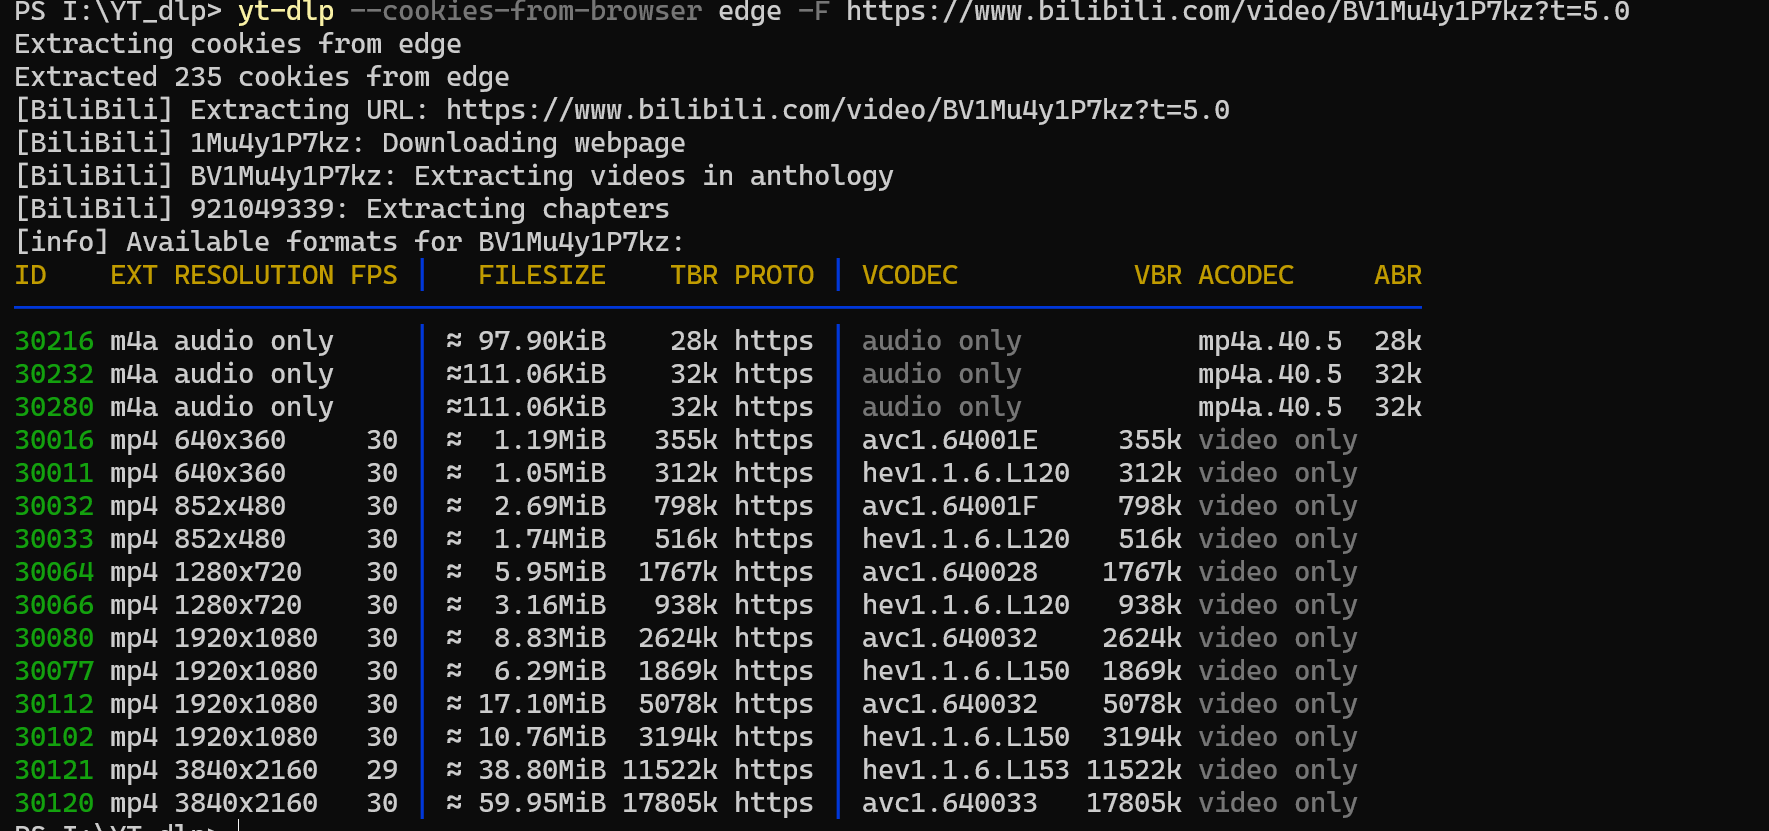Click bitrate 17805k in the VBR column
Image resolution: width=1769 pixels, height=831 pixels.
pos(1134,803)
